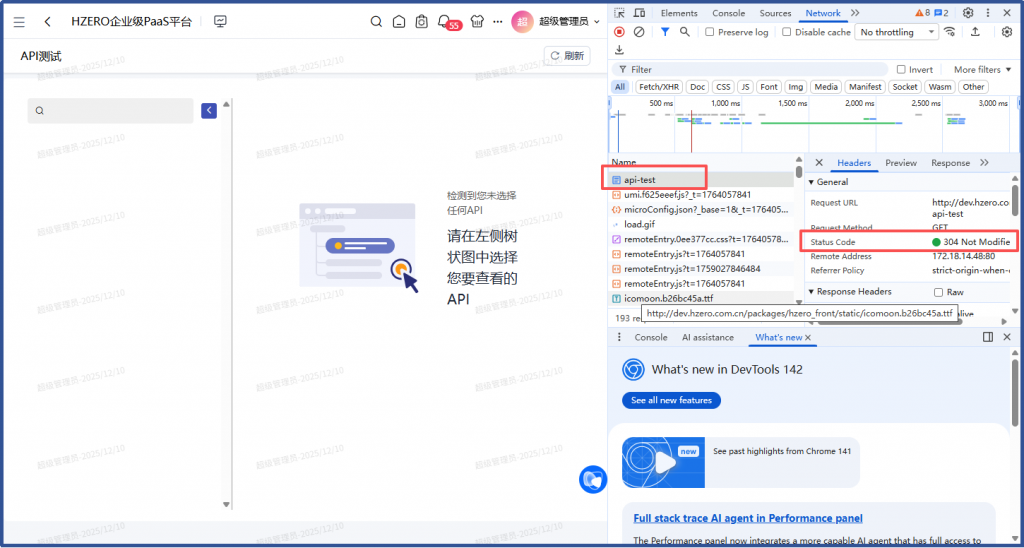Click the API tree search input field

115,111
